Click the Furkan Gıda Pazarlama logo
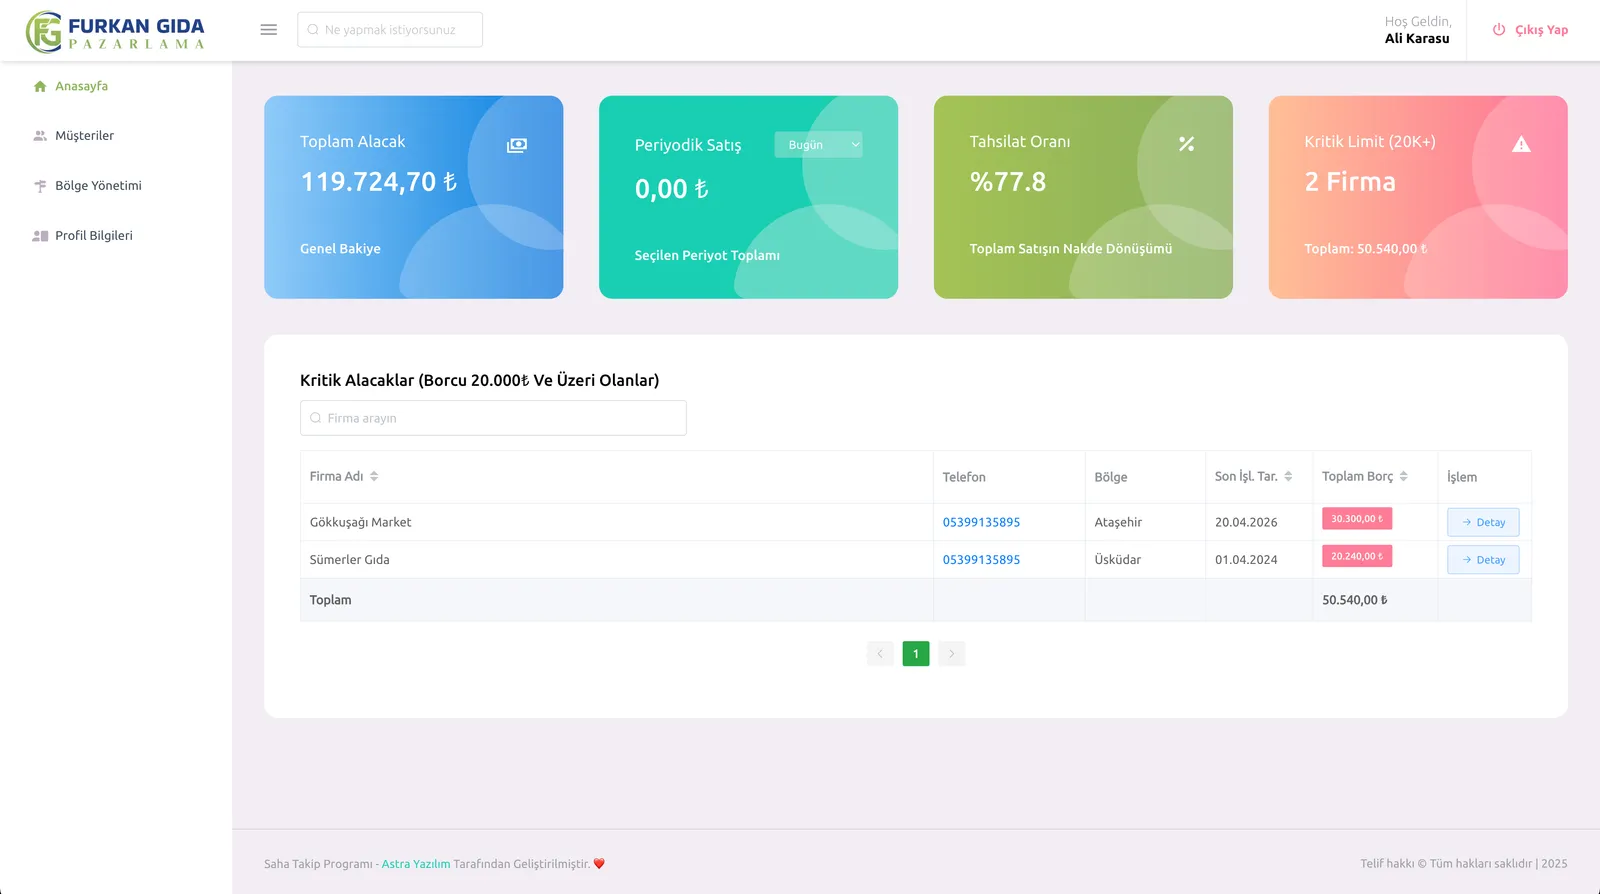 [x=115, y=31]
